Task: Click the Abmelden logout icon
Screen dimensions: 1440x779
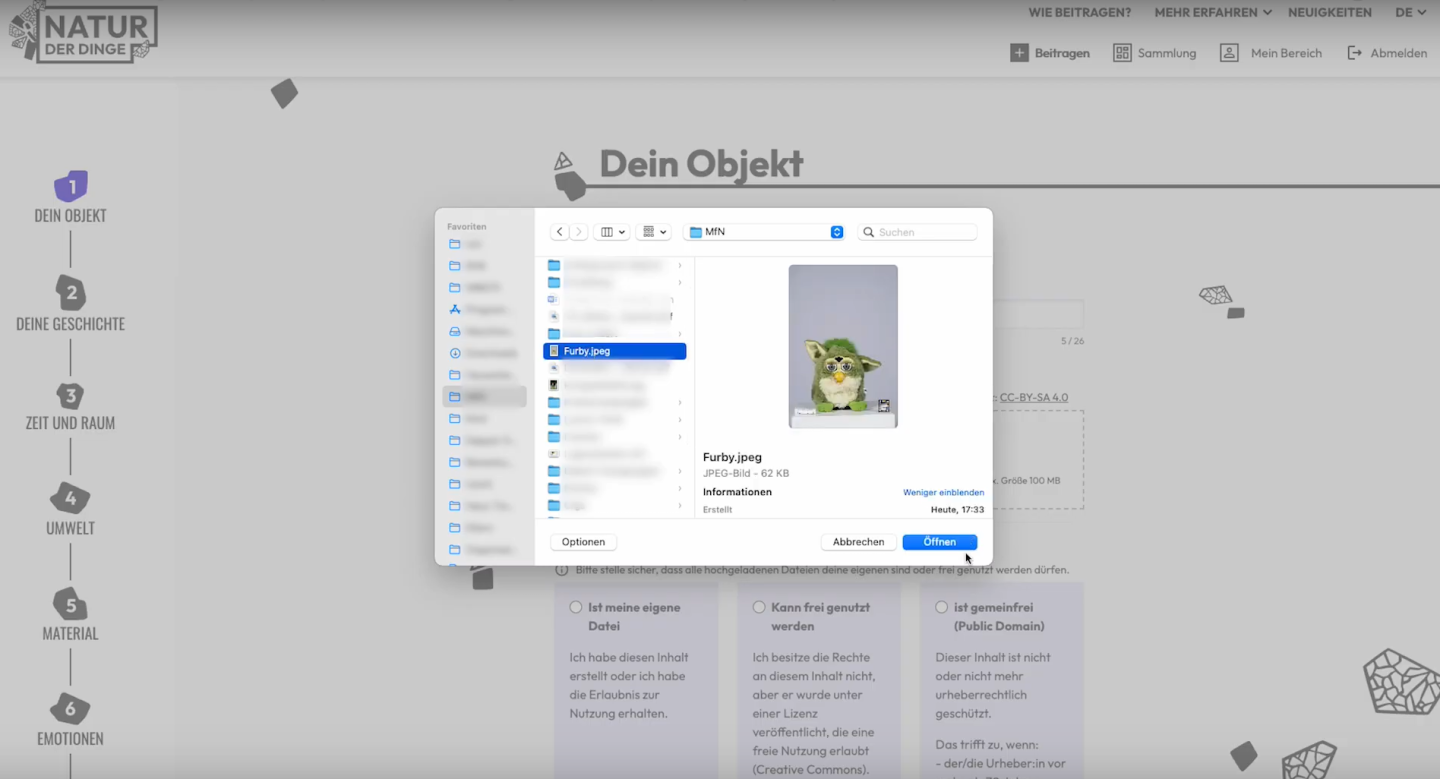Action: 1354,53
